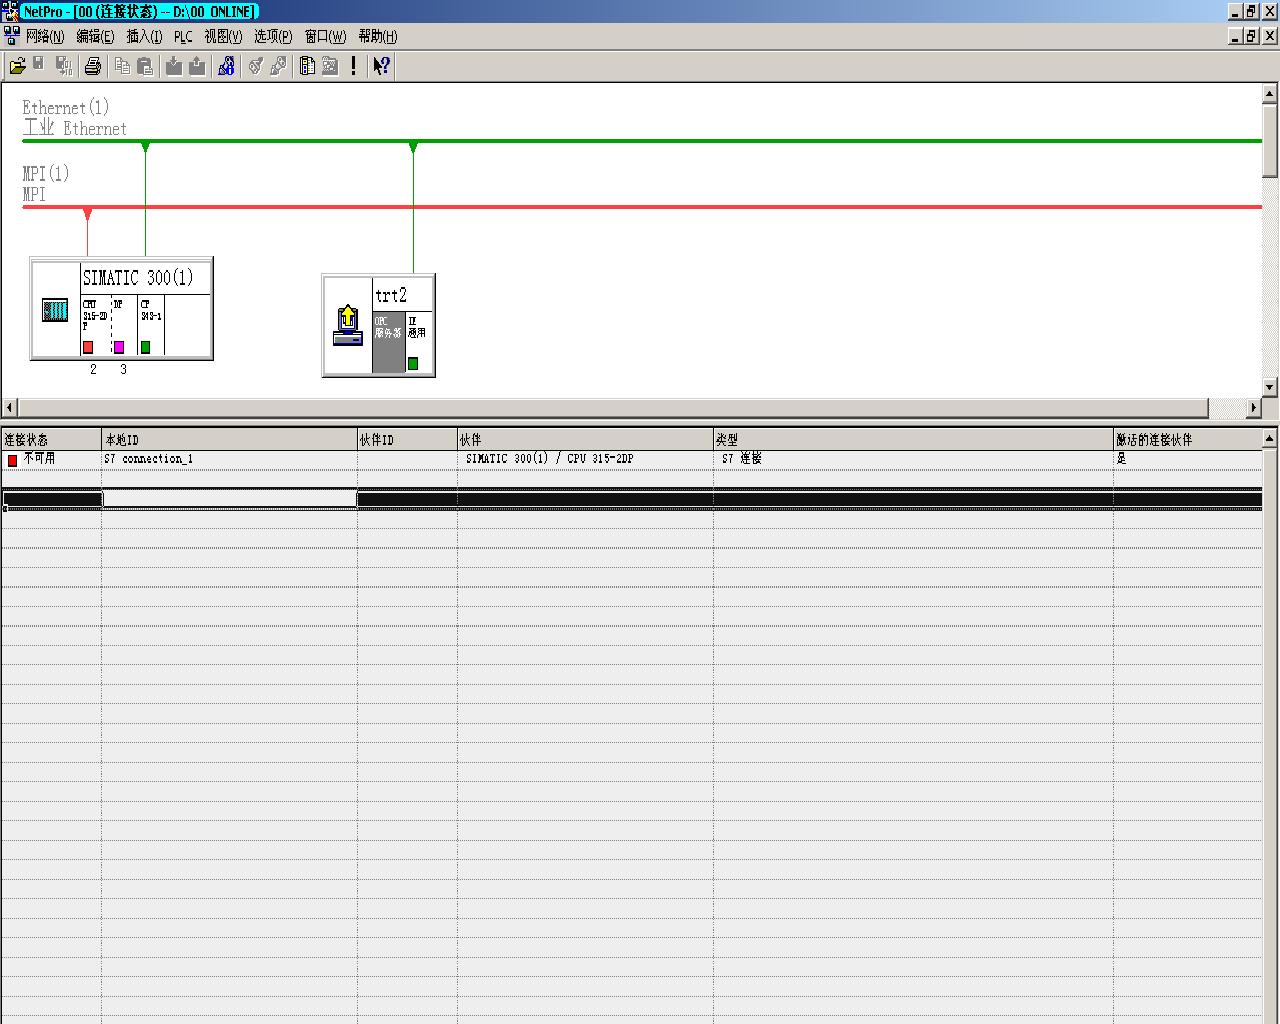Click the connection table scroll up arrow
Screen dimensions: 1280x1024
pyautogui.click(x=1270, y=438)
